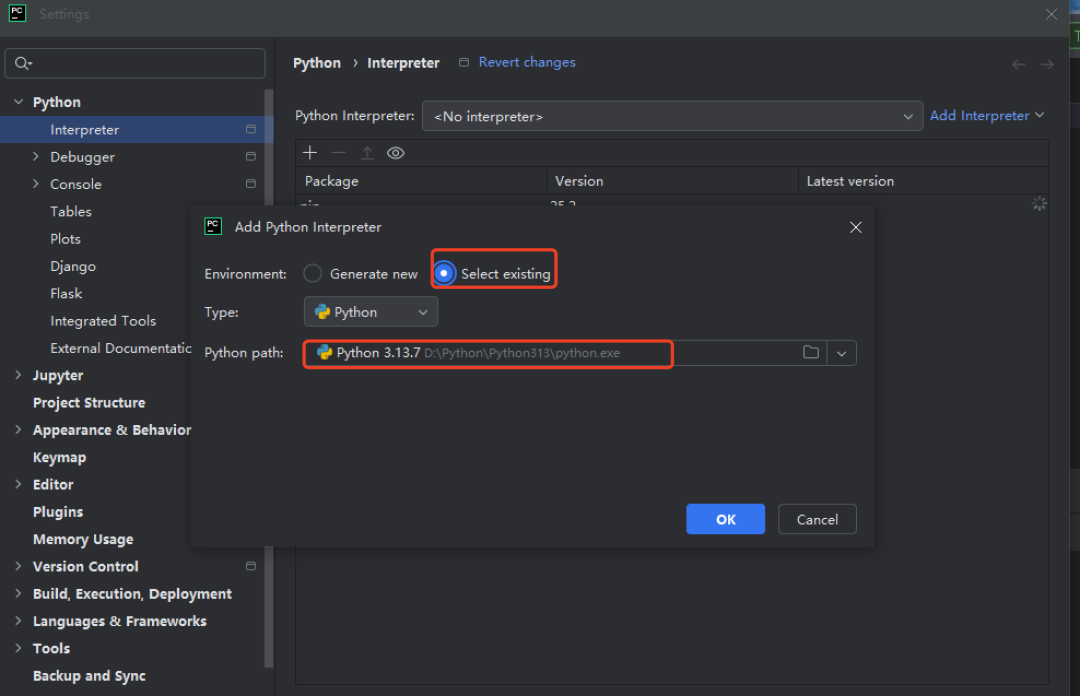The height and width of the screenshot is (696, 1080).
Task: Click the uninstall package minus icon
Action: click(x=338, y=153)
